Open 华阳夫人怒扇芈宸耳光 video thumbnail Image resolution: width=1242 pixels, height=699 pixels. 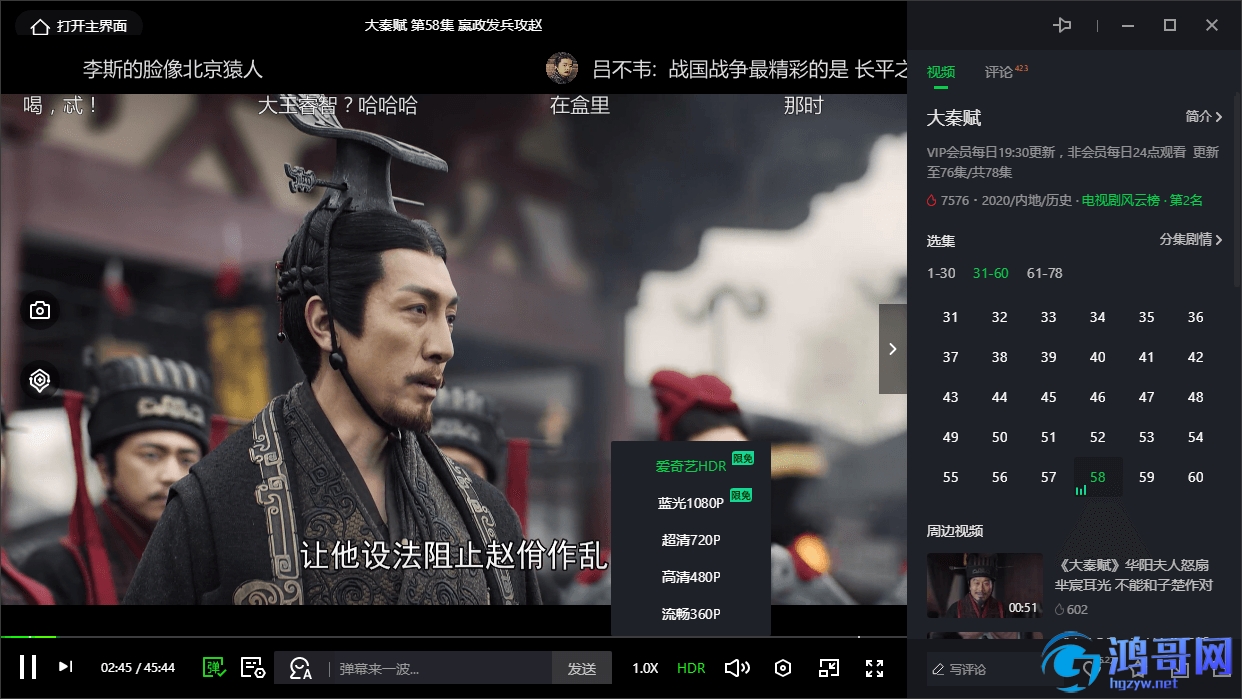click(x=985, y=585)
